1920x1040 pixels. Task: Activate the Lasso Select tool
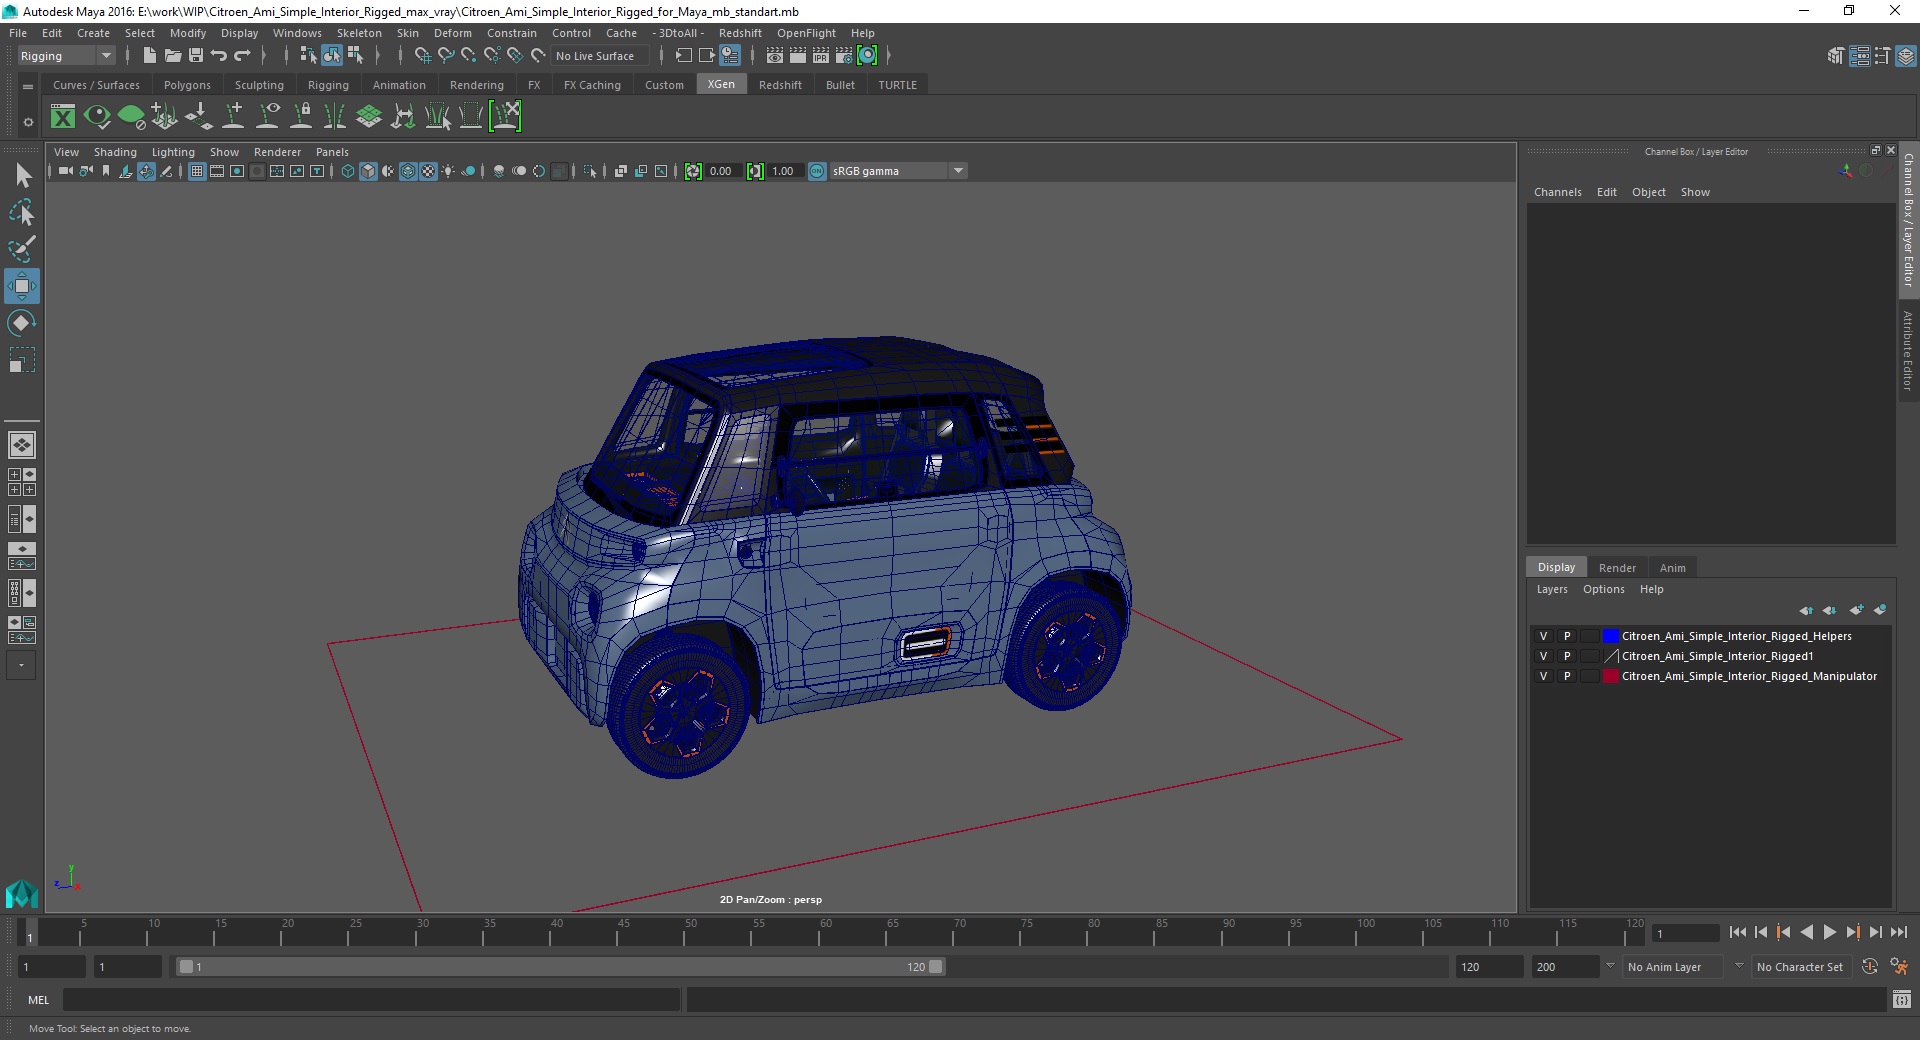point(22,213)
